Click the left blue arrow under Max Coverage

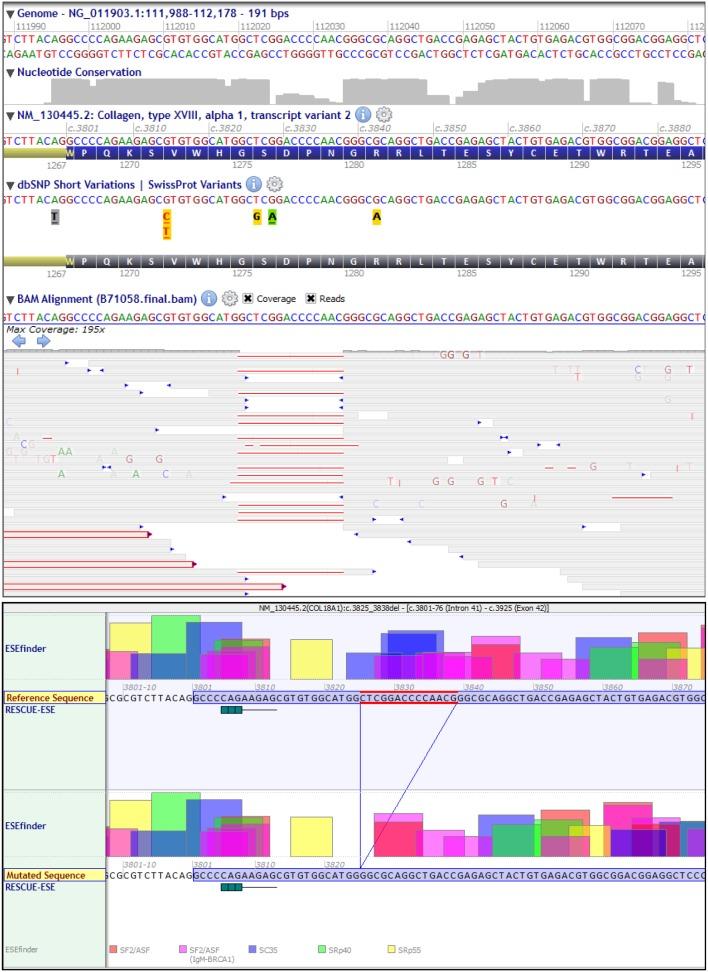coord(19,341)
